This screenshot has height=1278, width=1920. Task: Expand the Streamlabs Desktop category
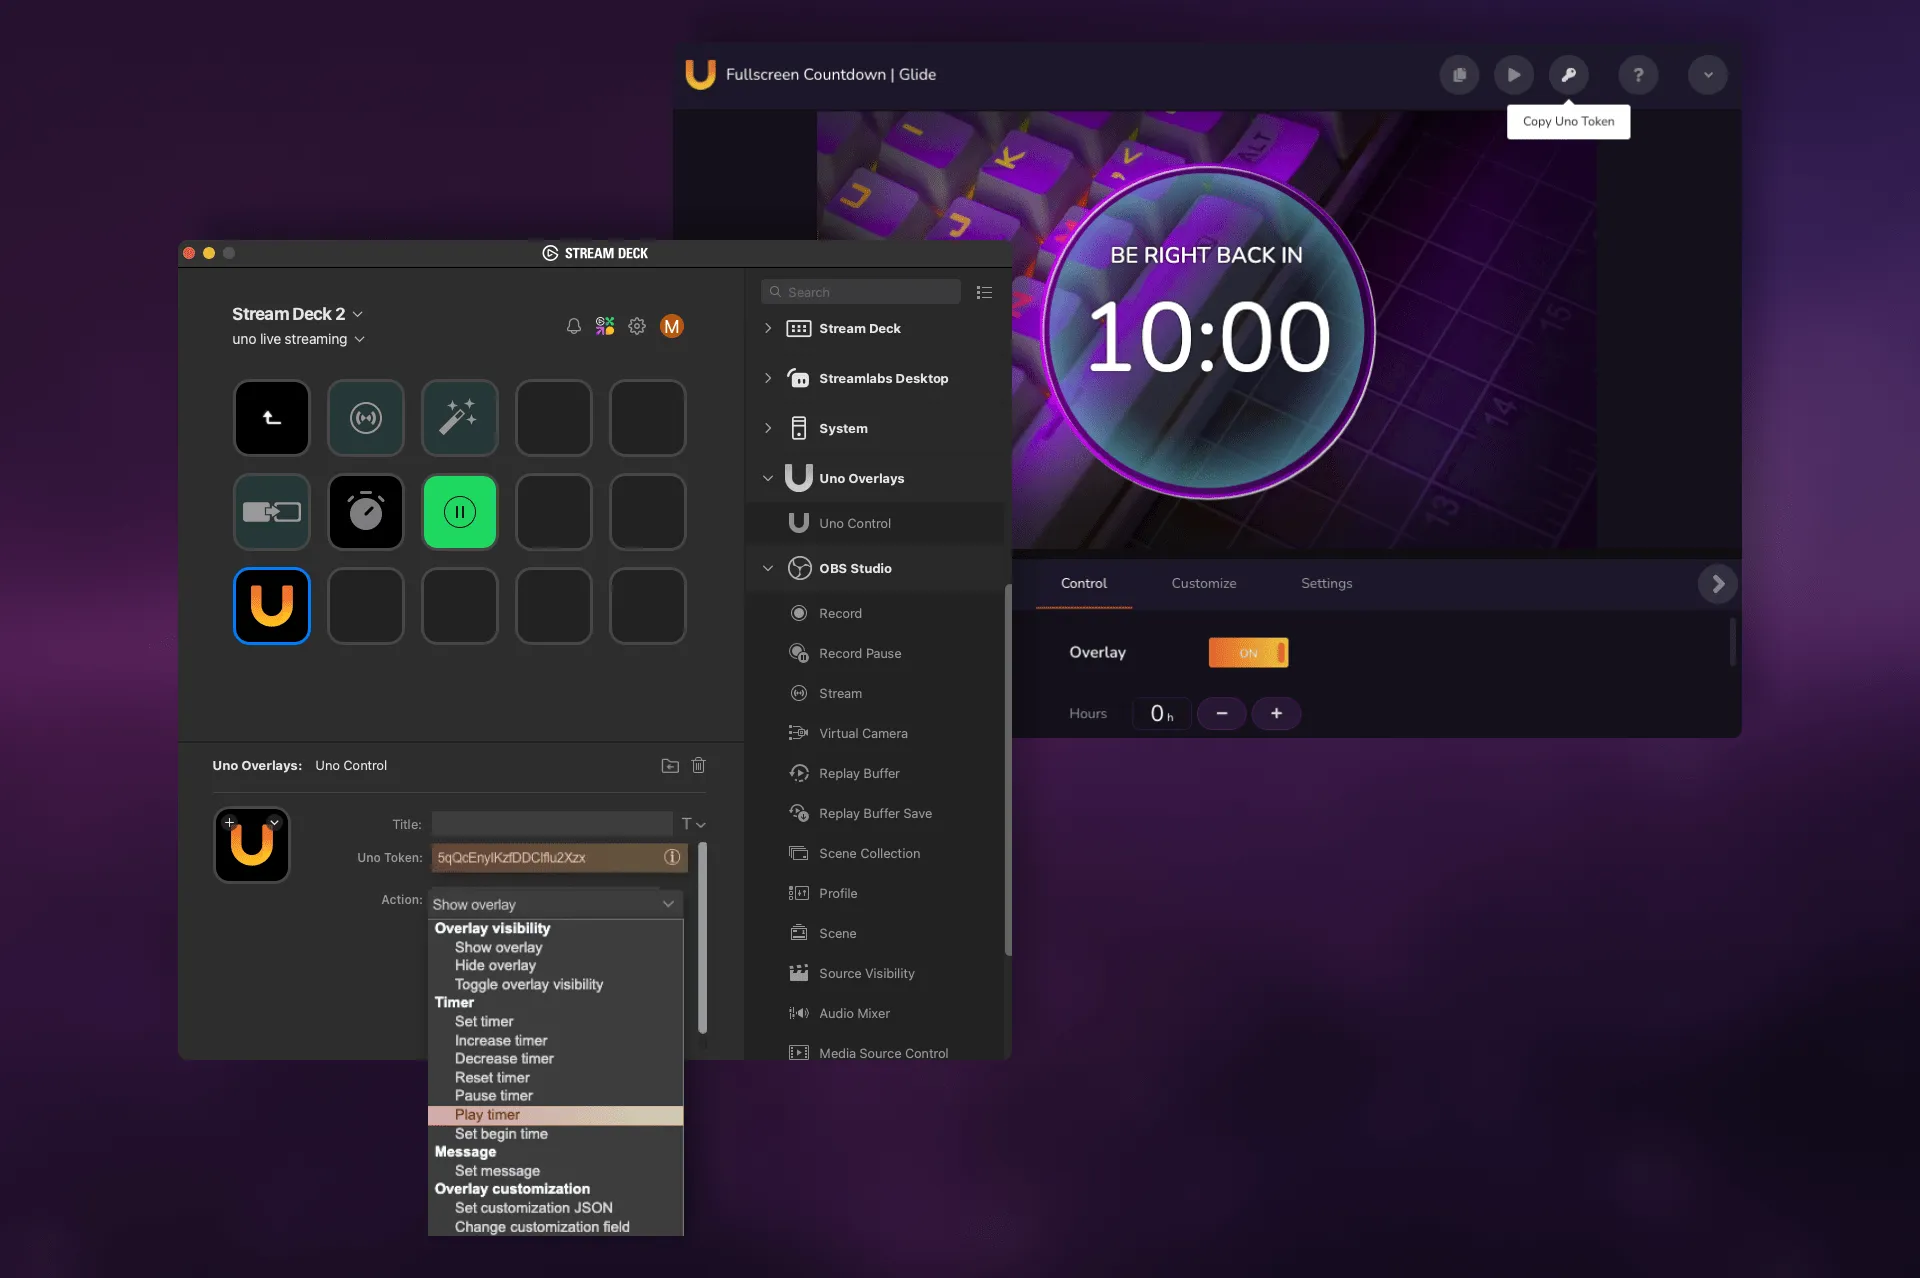[768, 378]
